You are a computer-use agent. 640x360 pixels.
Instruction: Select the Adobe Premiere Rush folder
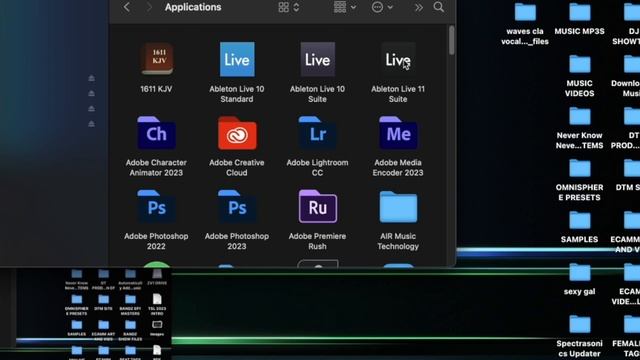(318, 206)
